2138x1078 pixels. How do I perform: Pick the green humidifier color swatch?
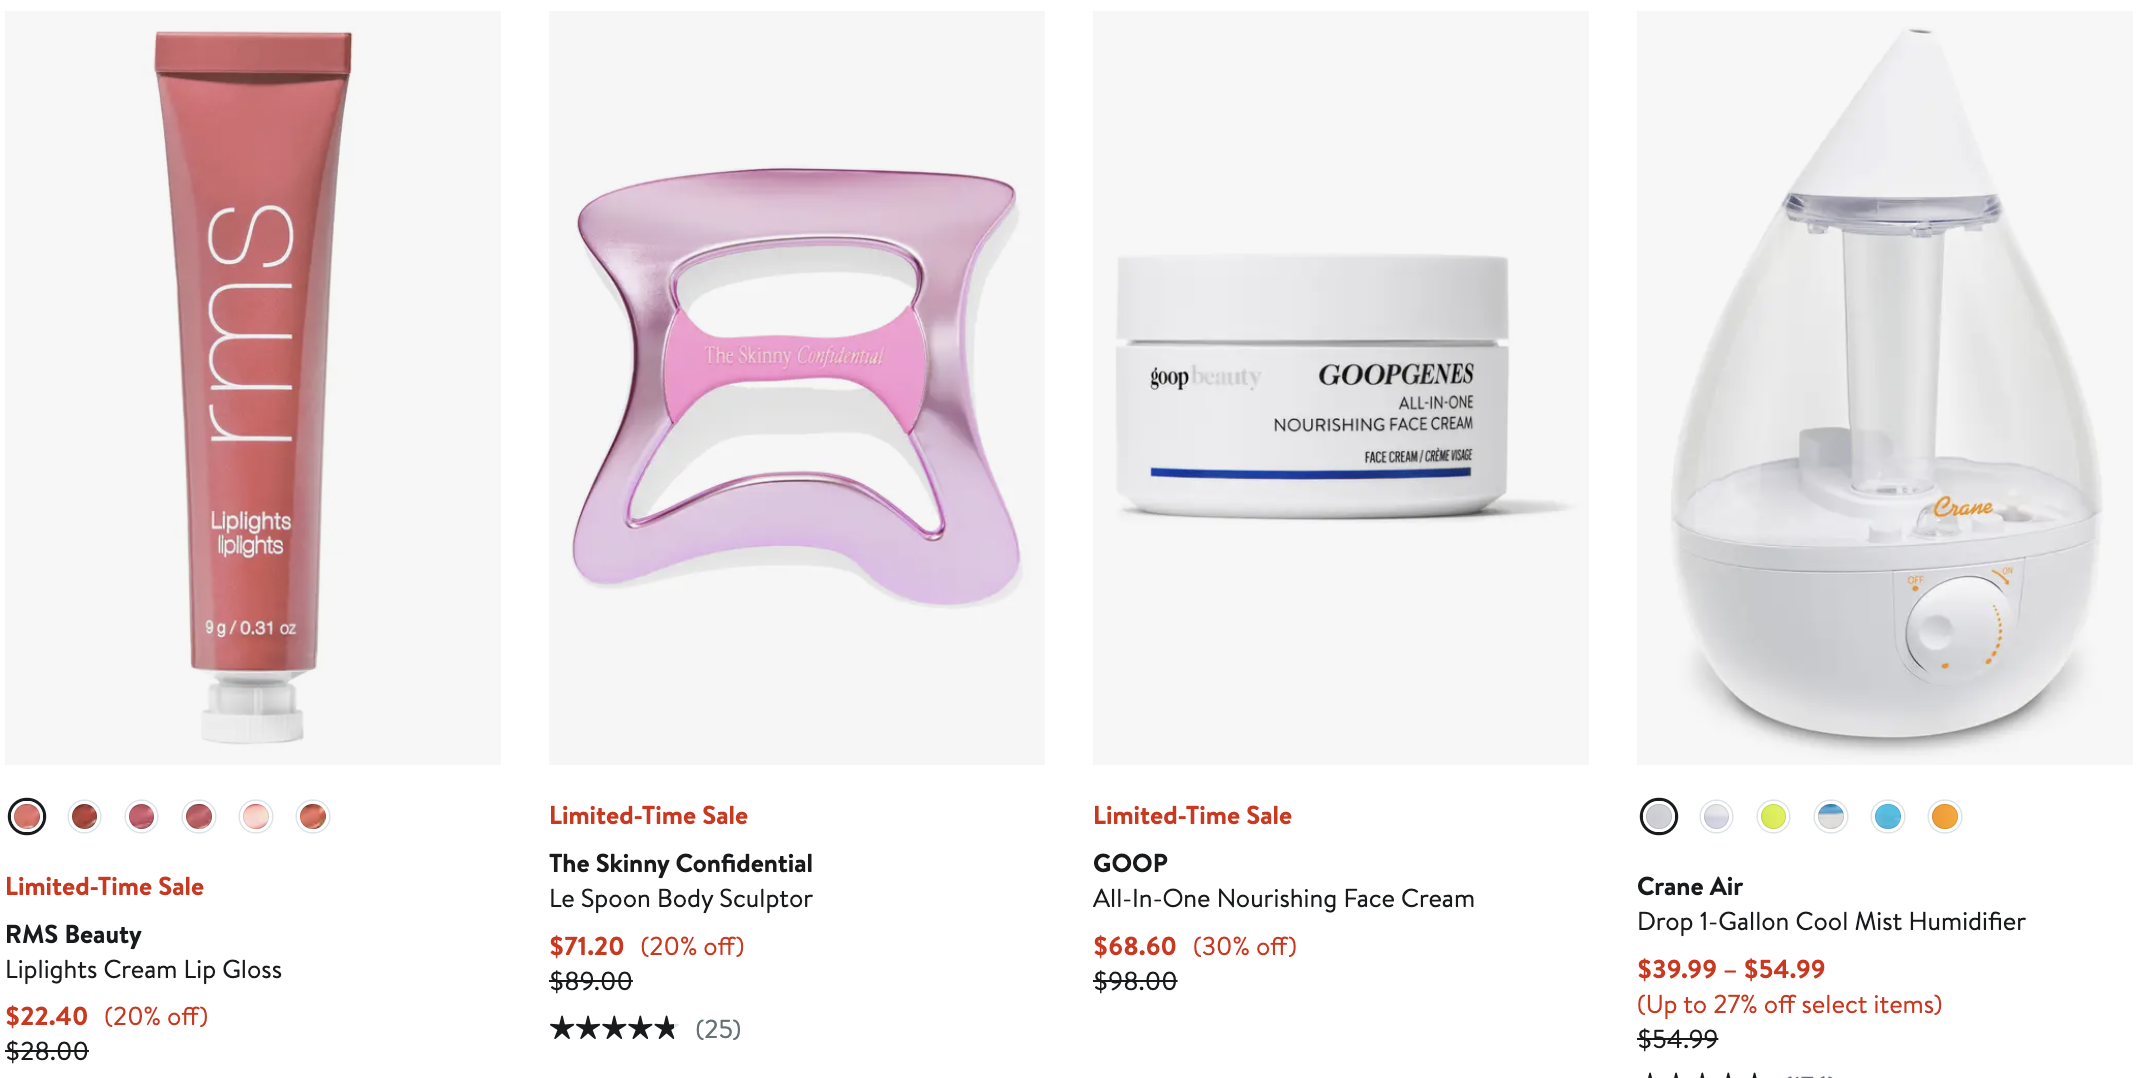pyautogui.click(x=1774, y=817)
